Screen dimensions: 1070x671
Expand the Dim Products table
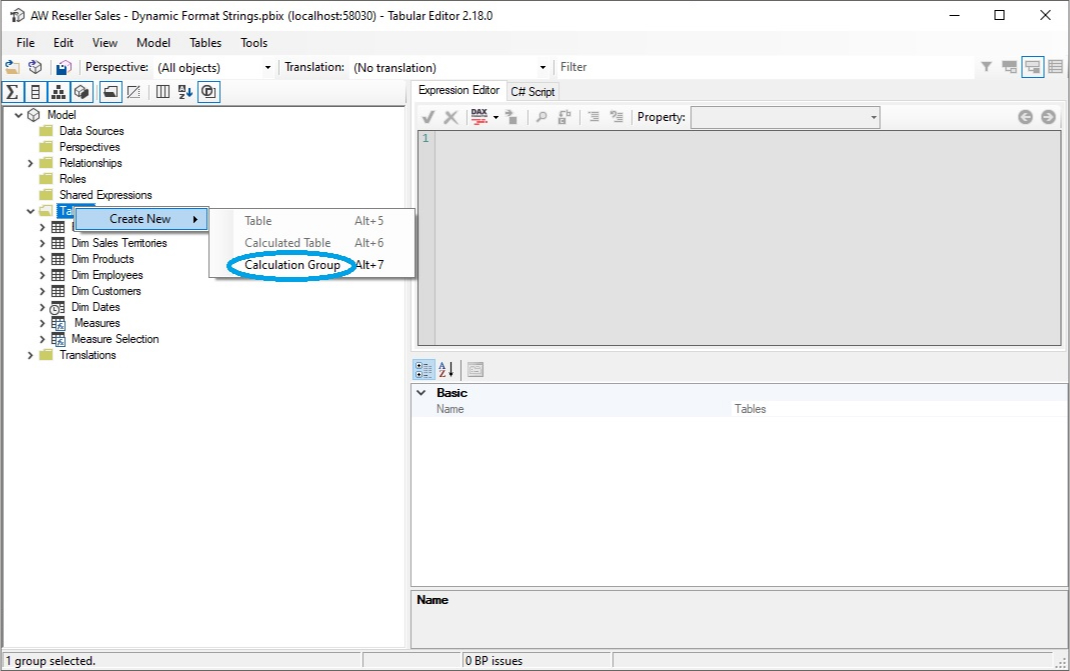coord(40,258)
